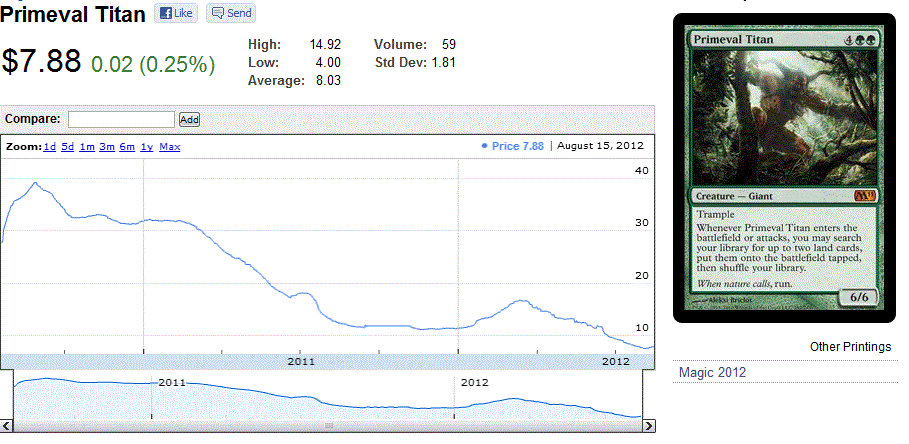909x444 pixels.
Task: Click the 2011 marker in the overview timeline
Action: (172, 383)
